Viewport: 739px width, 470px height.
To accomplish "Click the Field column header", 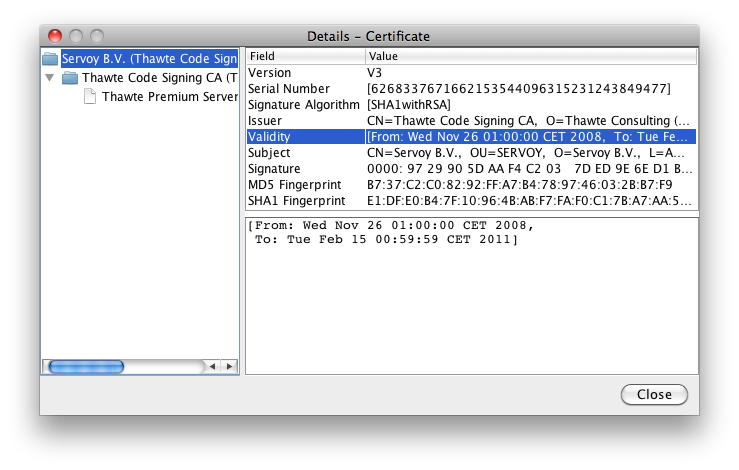I will (306, 56).
